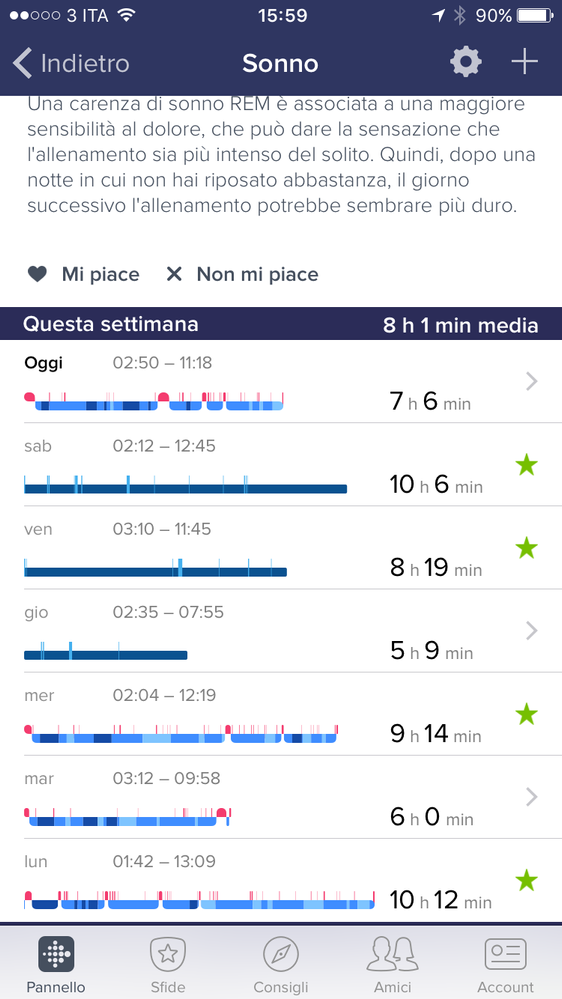
Task: Open the Account tab
Action: tap(505, 963)
